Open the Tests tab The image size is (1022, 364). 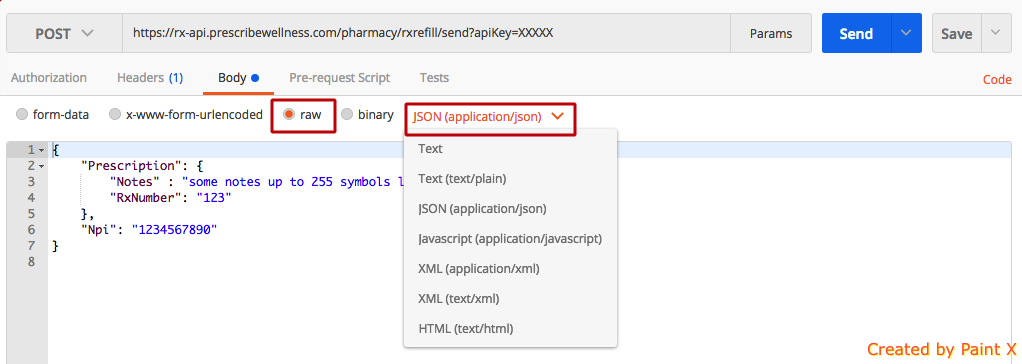[434, 78]
